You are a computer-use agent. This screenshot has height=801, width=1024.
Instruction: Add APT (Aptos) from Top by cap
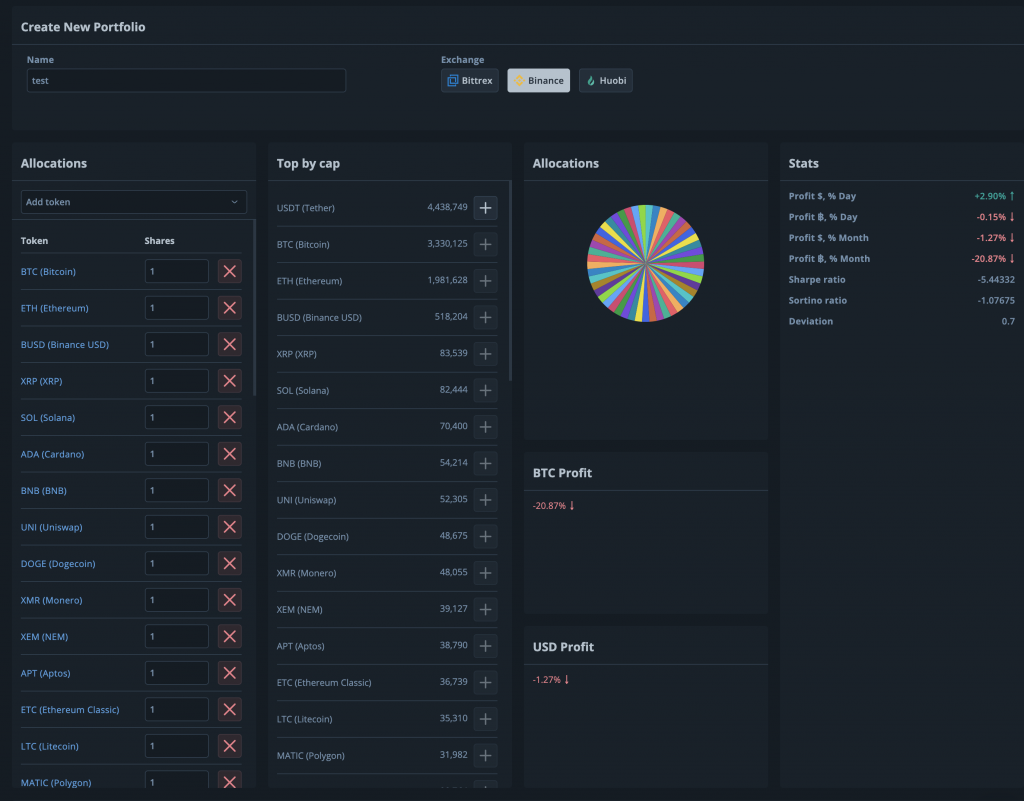pos(485,646)
